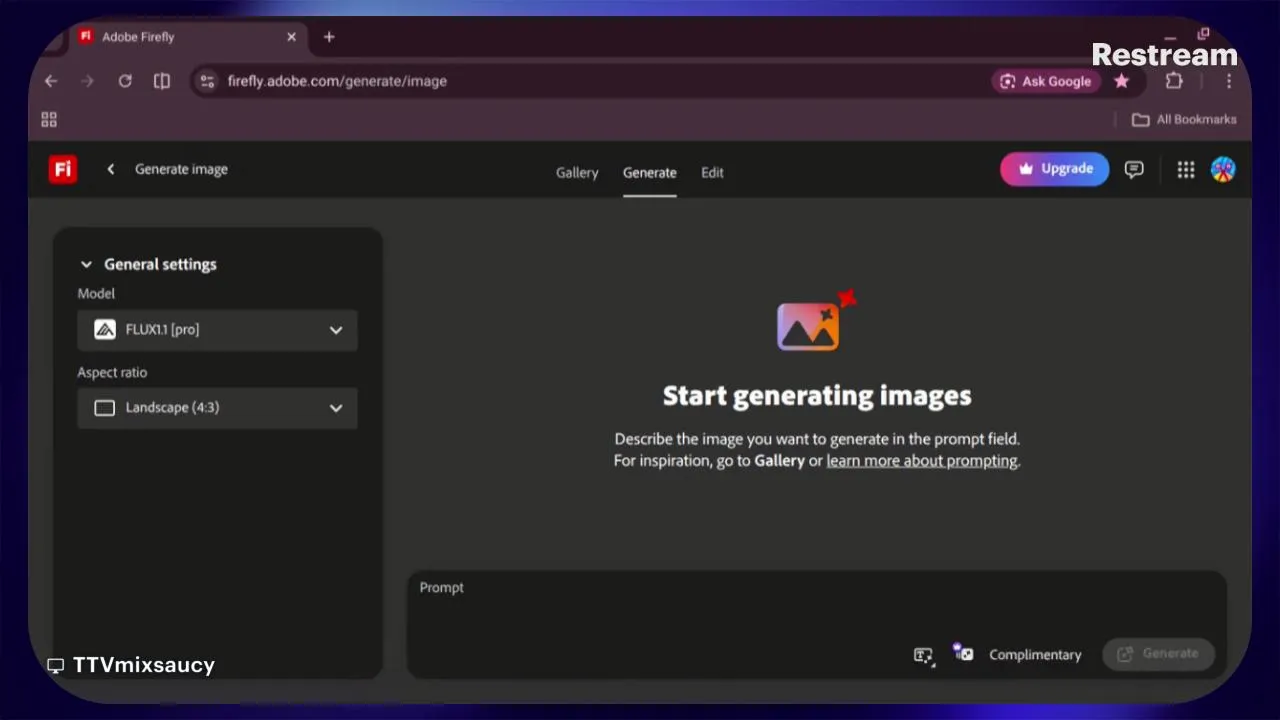Open the Chrome three-dot menu
The width and height of the screenshot is (1280, 720).
pyautogui.click(x=1229, y=81)
